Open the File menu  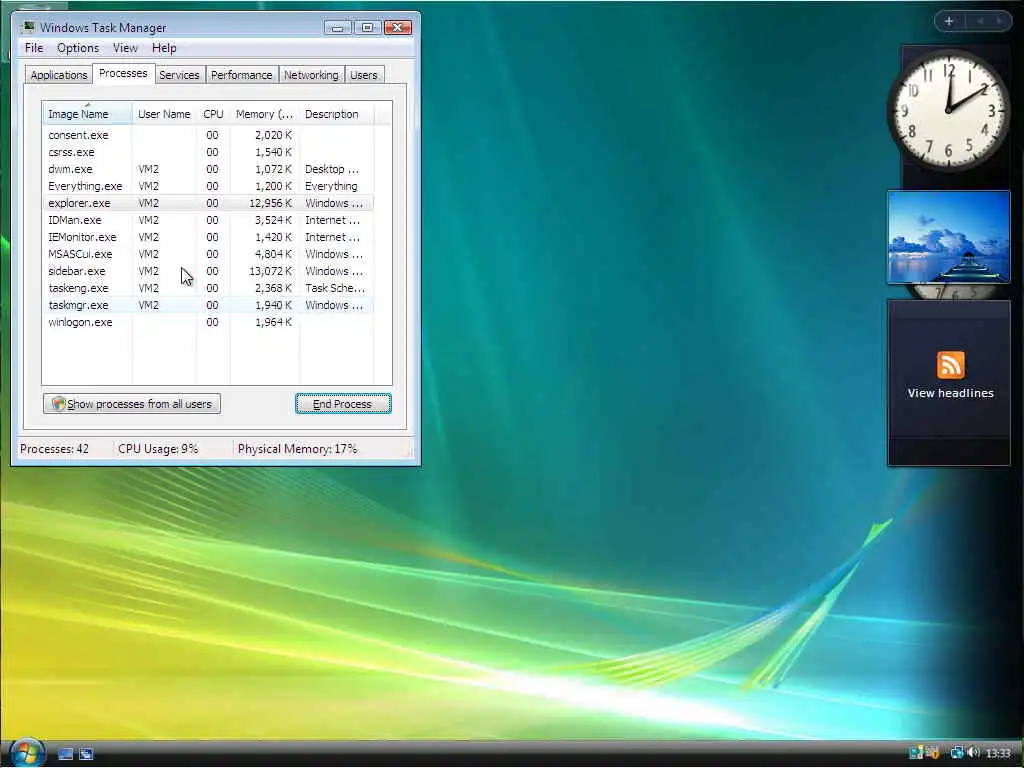[x=34, y=48]
